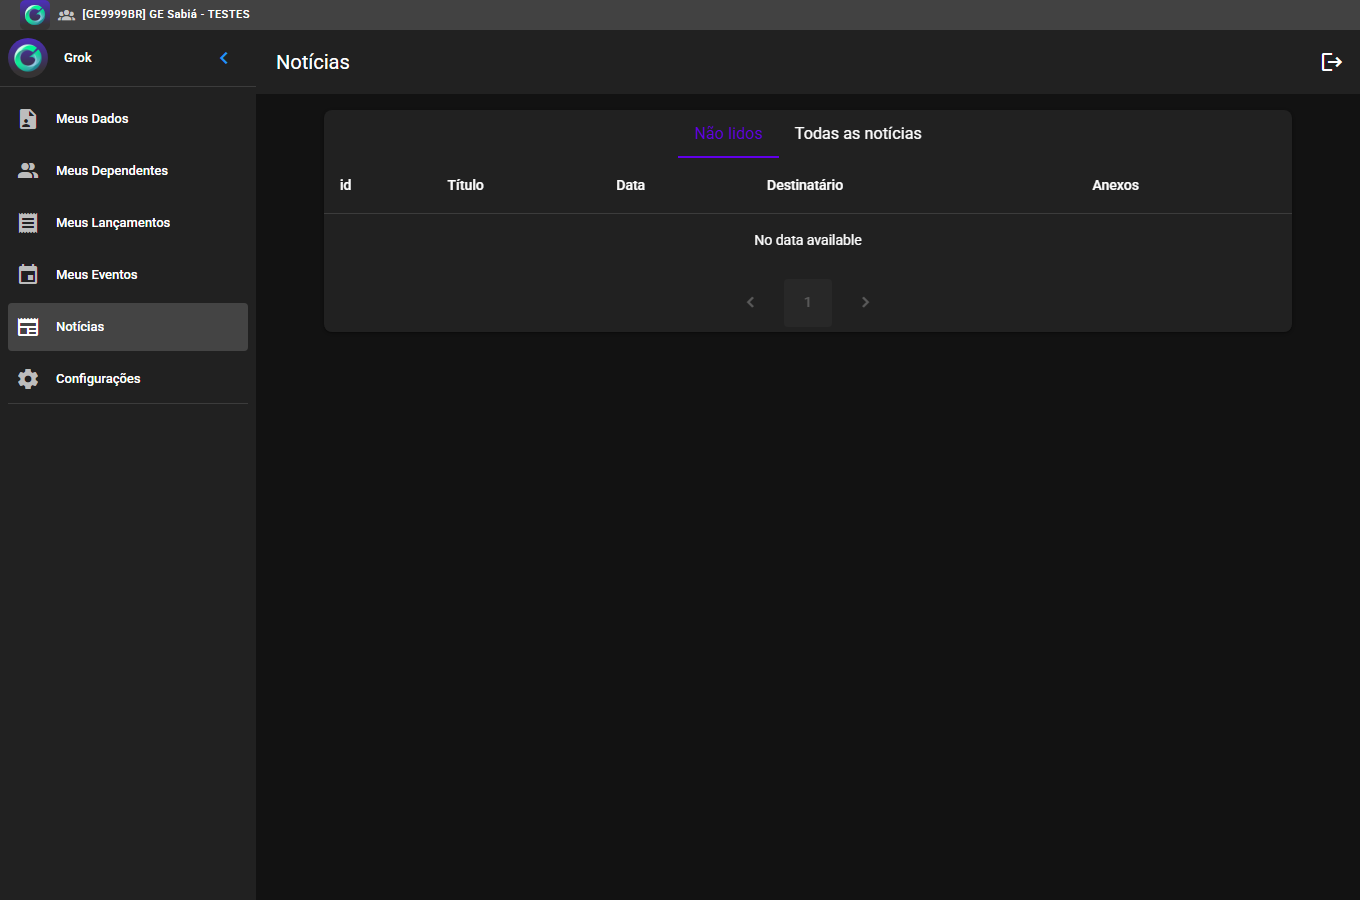This screenshot has width=1360, height=900.
Task: Click the small logo in the top bar
Action: pos(34,15)
